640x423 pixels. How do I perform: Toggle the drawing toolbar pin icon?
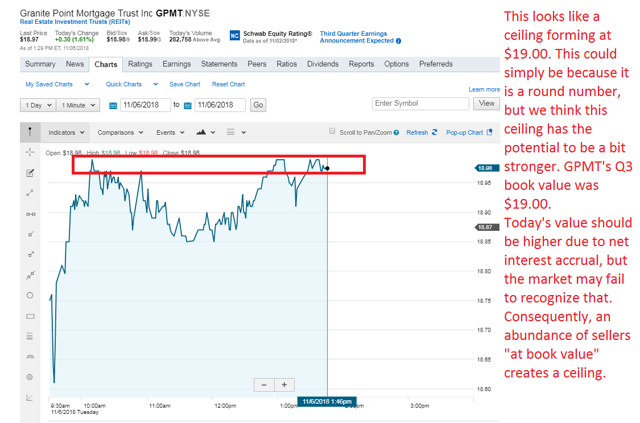[x=30, y=132]
